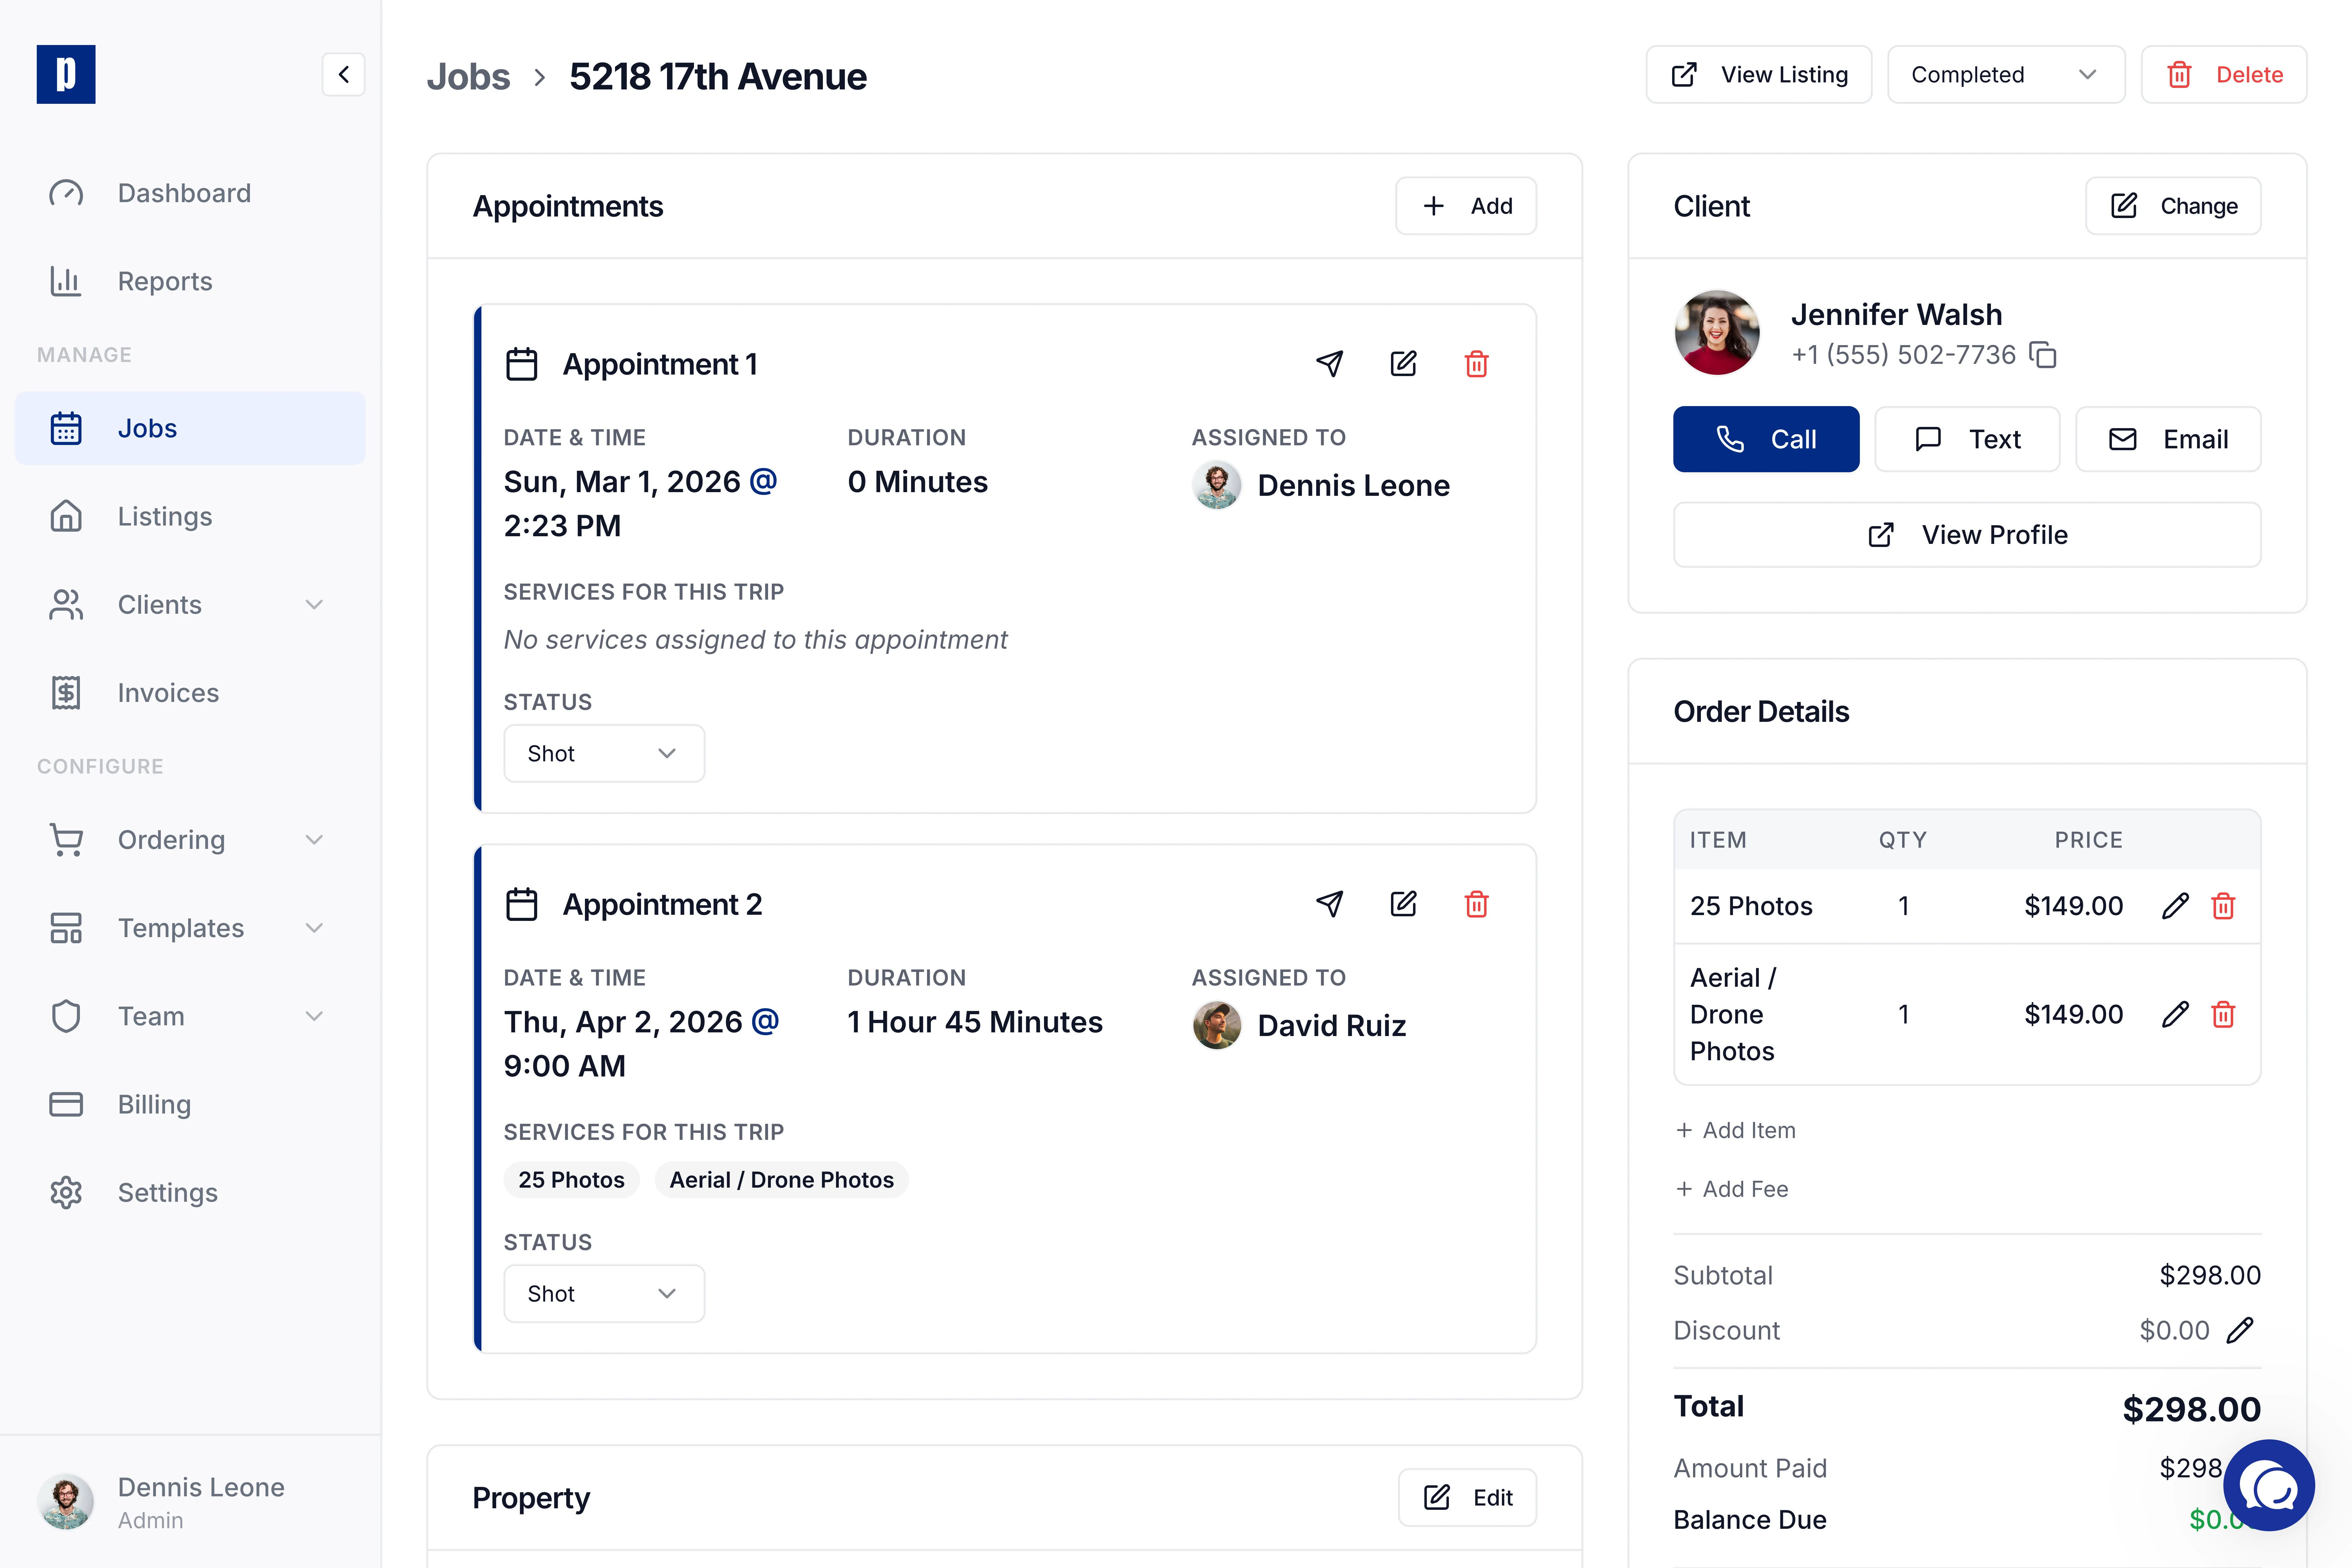Remove the 25 Photos order item
Image resolution: width=2352 pixels, height=1568 pixels.
[2223, 906]
